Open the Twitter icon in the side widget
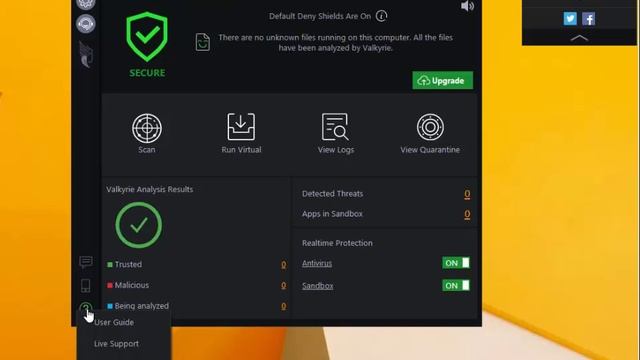 point(570,18)
